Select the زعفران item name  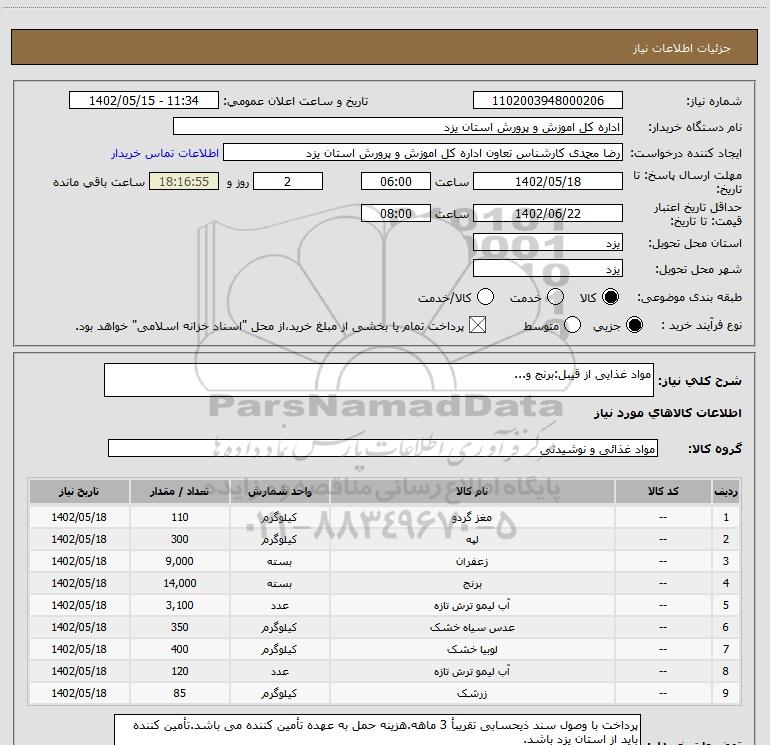pyautogui.click(x=472, y=561)
